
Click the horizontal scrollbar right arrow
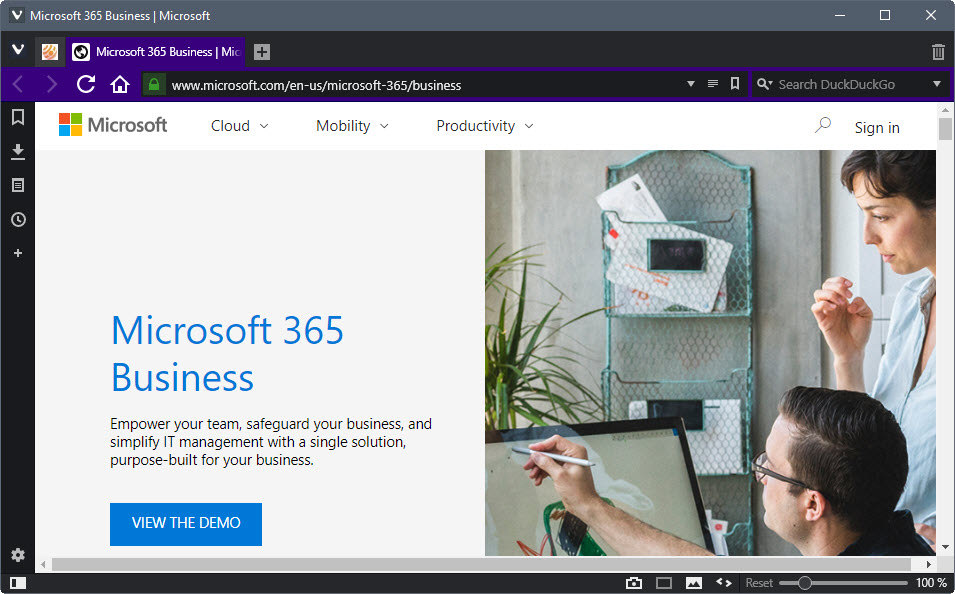pyautogui.click(x=929, y=564)
